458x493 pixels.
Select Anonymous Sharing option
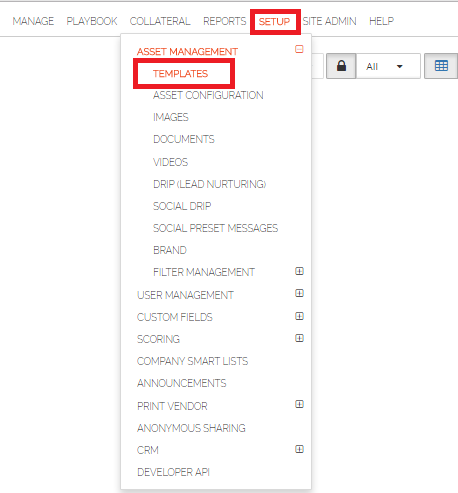[x=191, y=428]
